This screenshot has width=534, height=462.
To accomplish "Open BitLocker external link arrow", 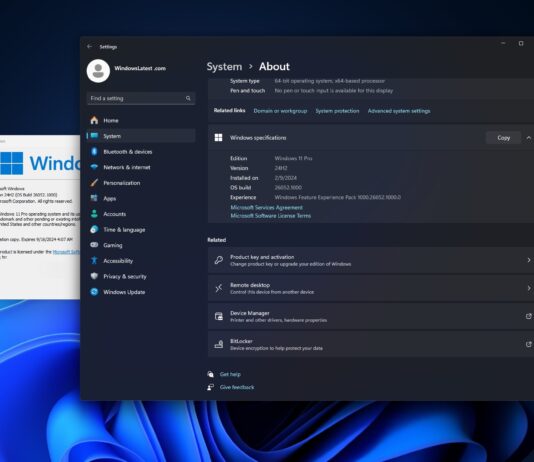I will (x=529, y=344).
